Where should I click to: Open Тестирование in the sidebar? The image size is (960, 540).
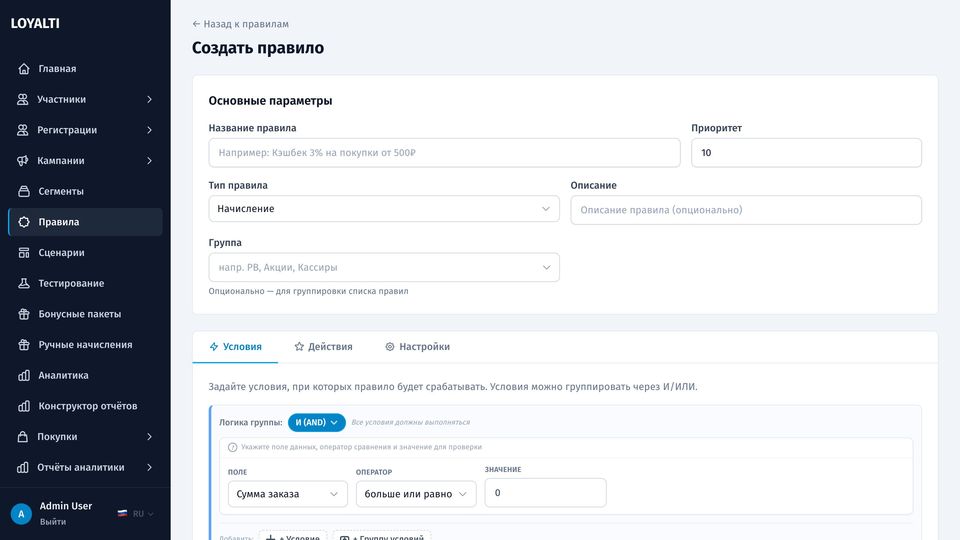point(85,283)
